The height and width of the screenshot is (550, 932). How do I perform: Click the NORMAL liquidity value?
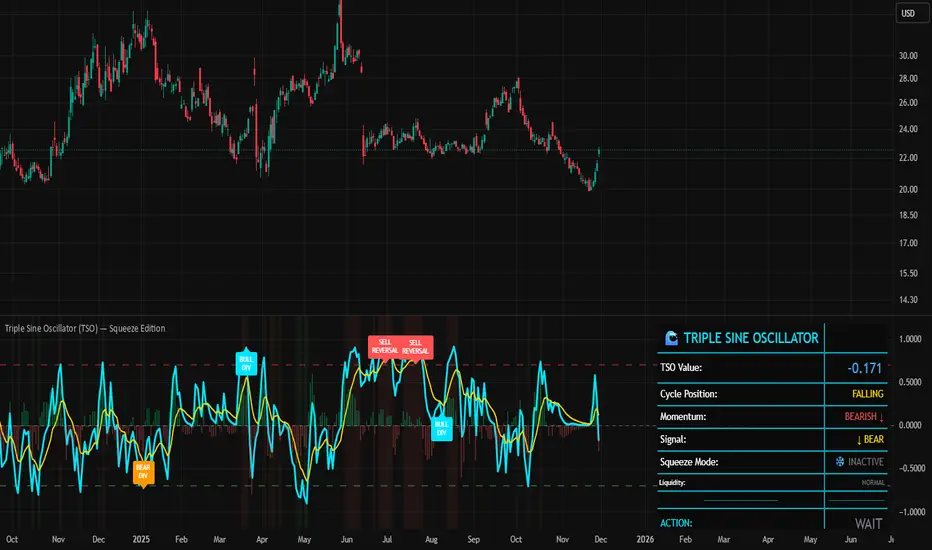click(873, 482)
